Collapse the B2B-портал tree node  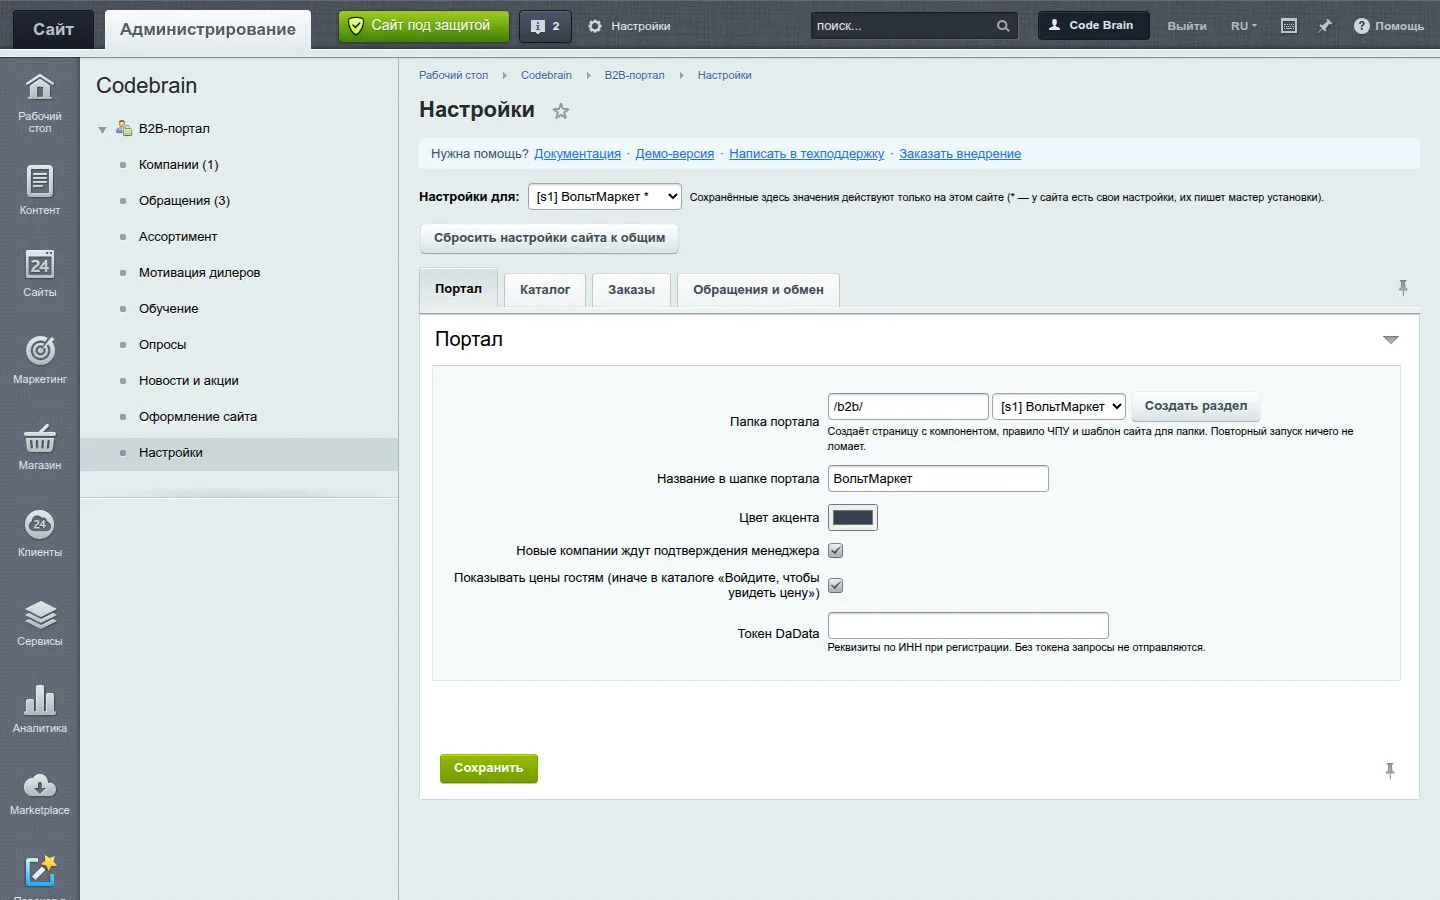102,130
